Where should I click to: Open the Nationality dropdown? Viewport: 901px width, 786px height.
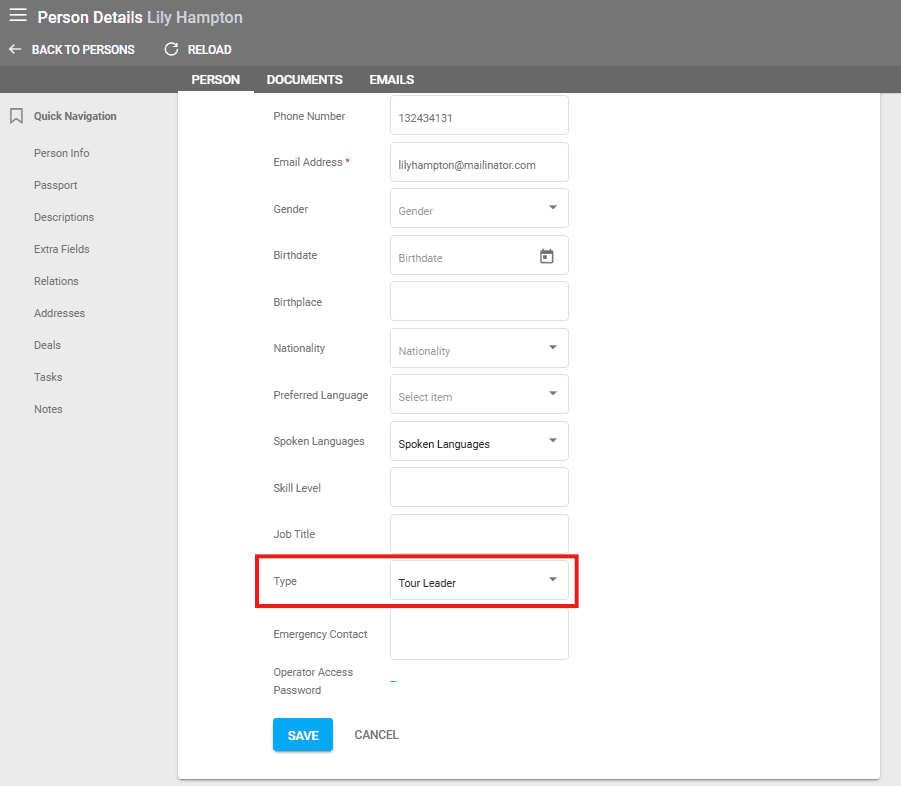click(x=552, y=348)
